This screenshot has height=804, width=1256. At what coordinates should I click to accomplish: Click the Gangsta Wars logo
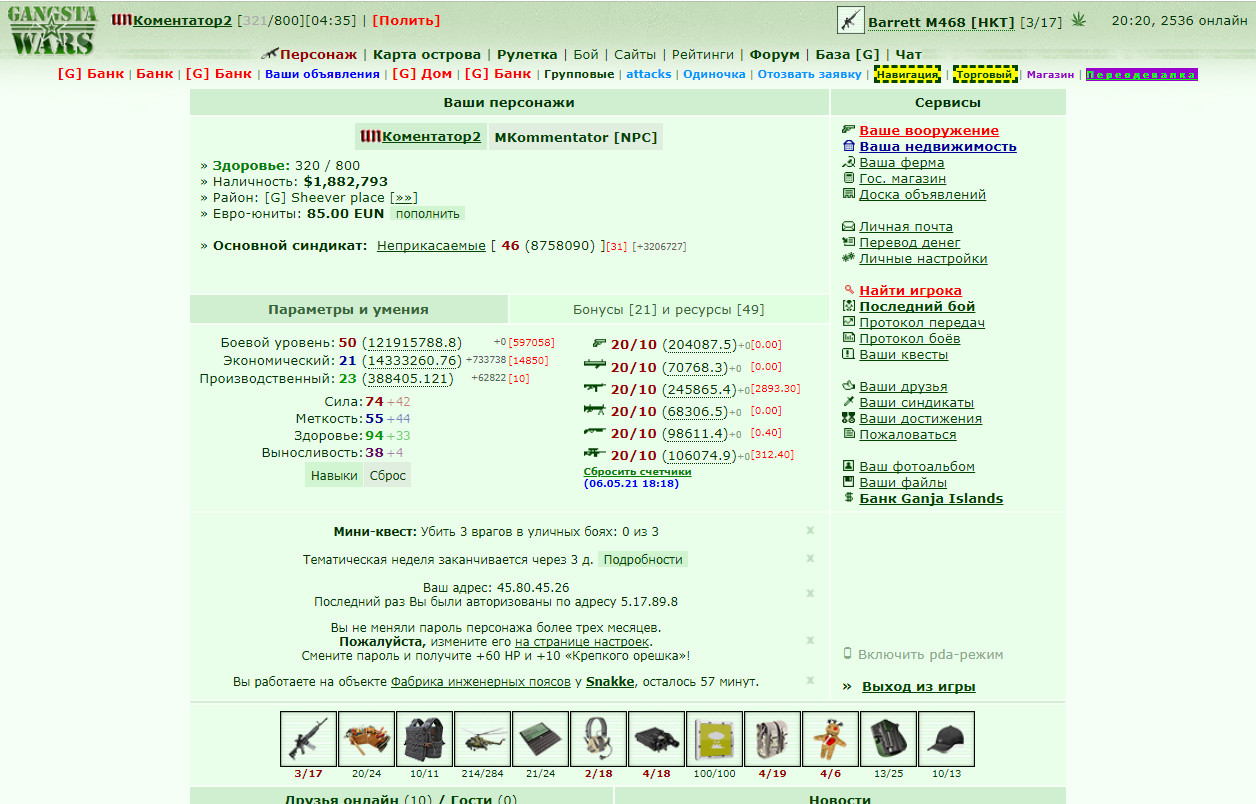52,31
